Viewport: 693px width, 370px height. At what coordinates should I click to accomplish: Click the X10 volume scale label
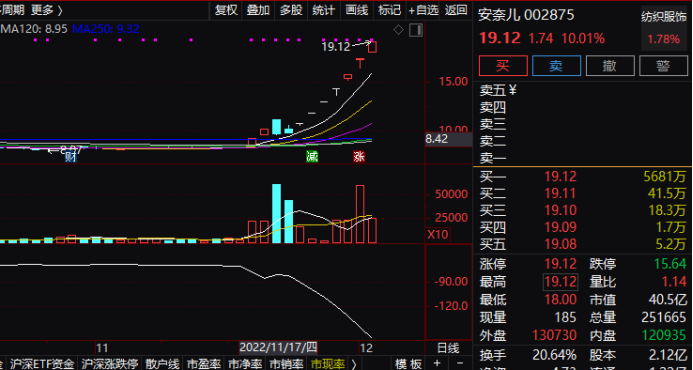(438, 234)
